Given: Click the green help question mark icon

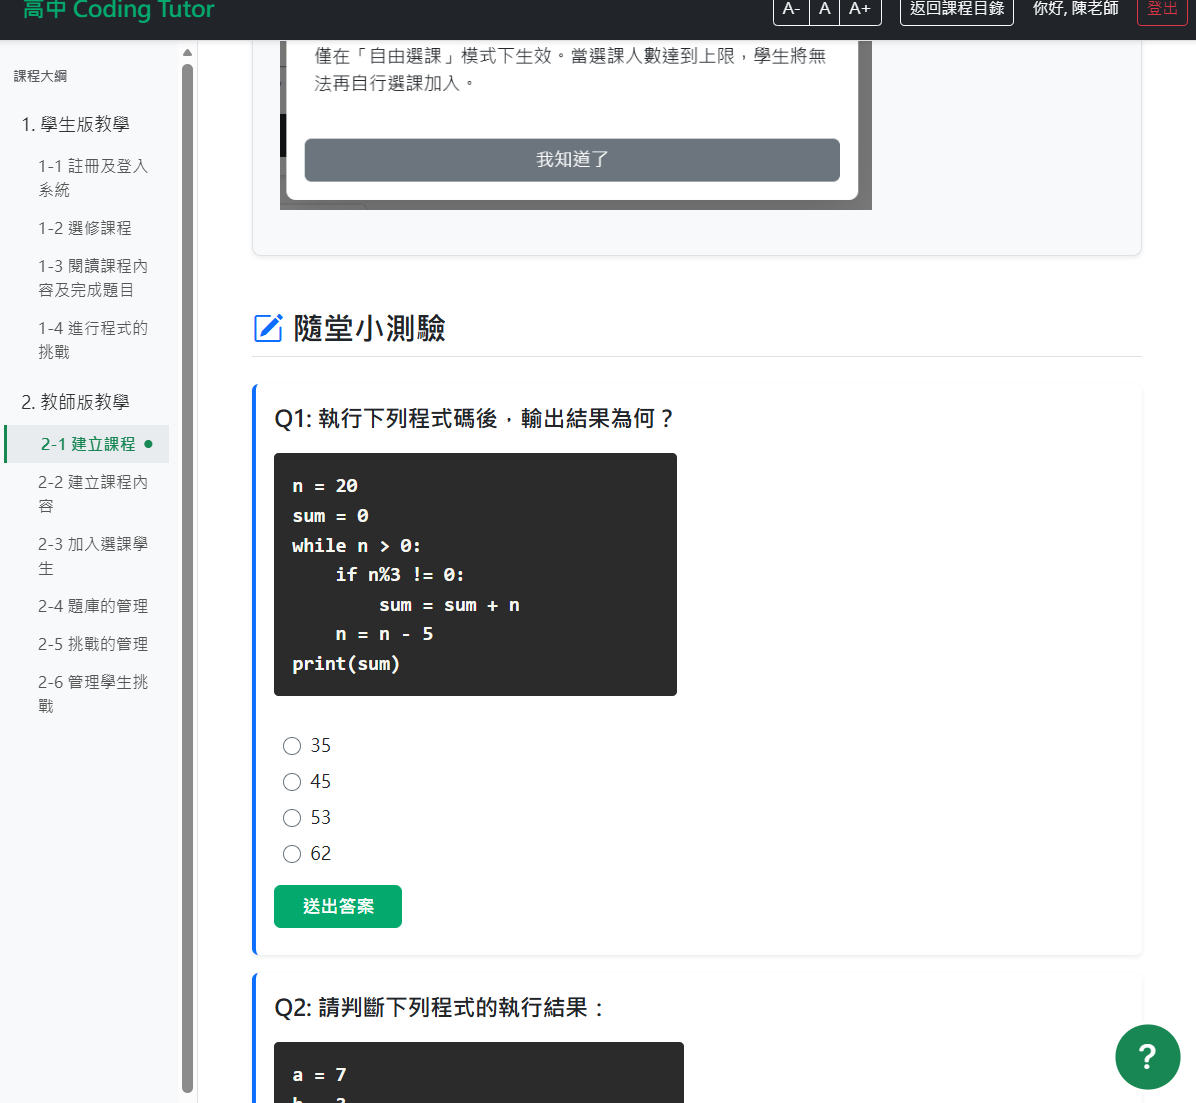Looking at the screenshot, I should tap(1147, 1057).
